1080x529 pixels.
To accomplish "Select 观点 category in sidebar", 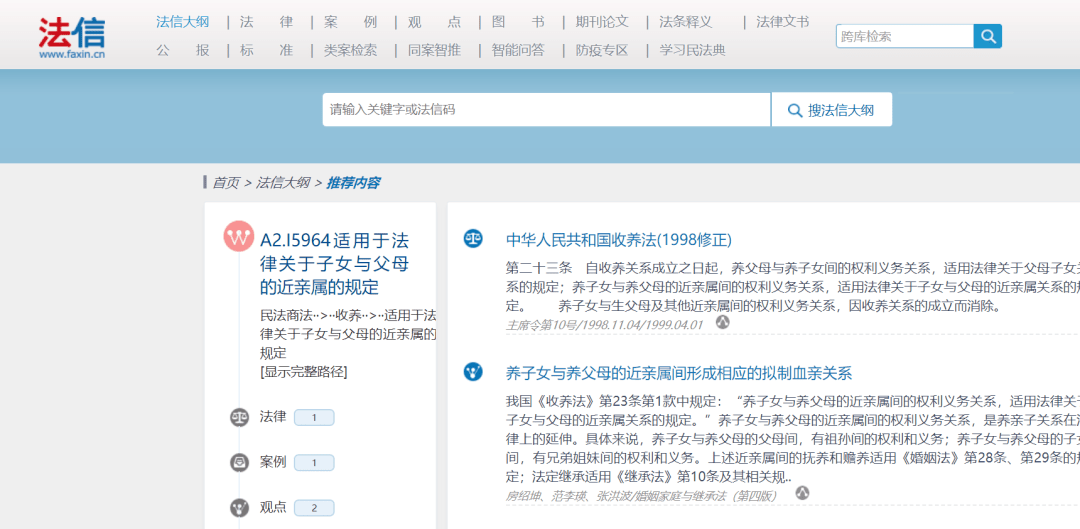I will (x=273, y=508).
